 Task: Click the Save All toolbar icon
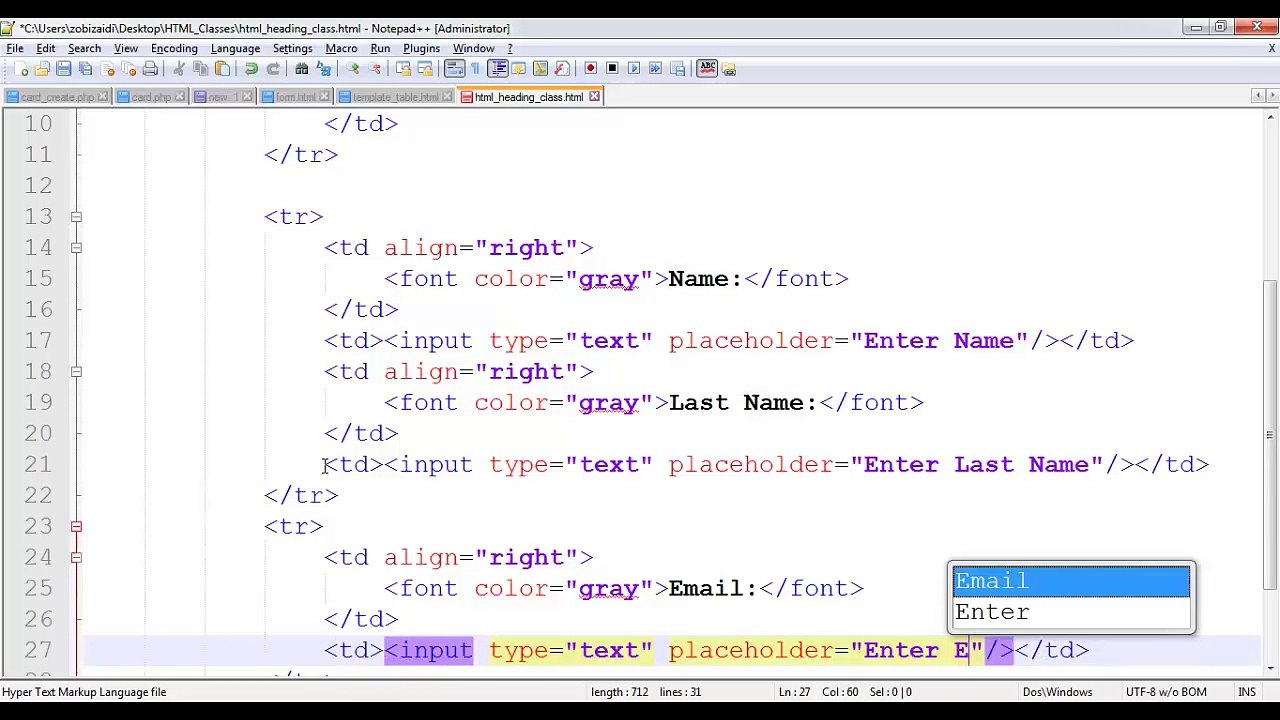[86, 69]
